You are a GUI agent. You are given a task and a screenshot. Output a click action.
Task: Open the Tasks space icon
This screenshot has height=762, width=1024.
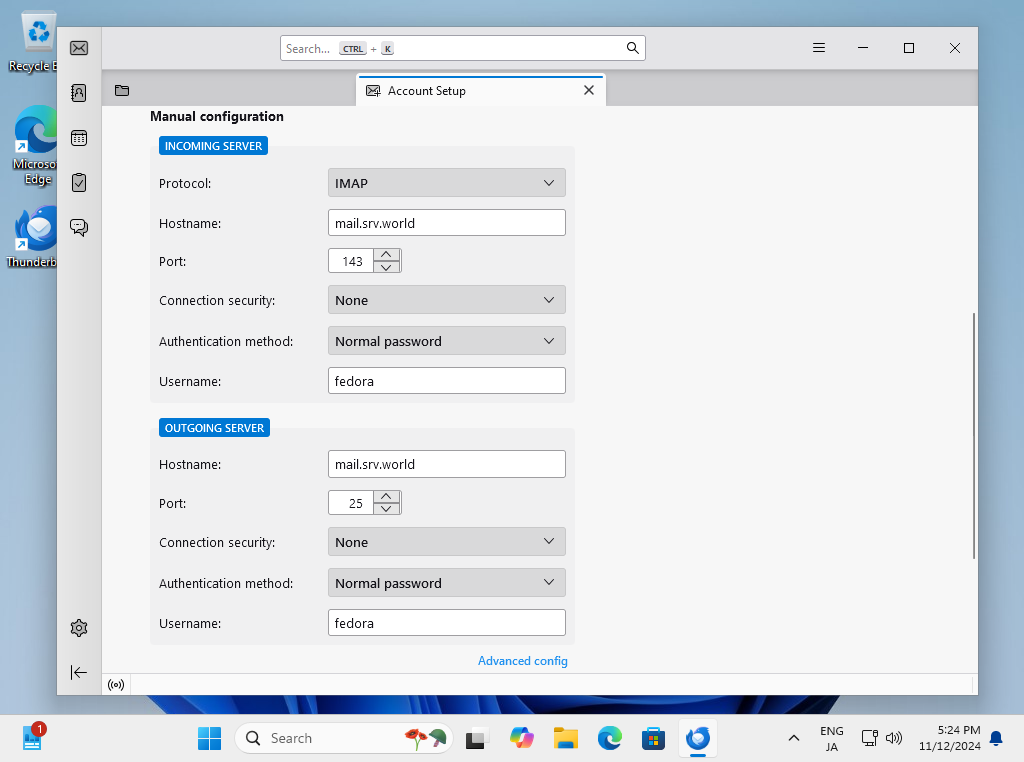click(x=79, y=183)
